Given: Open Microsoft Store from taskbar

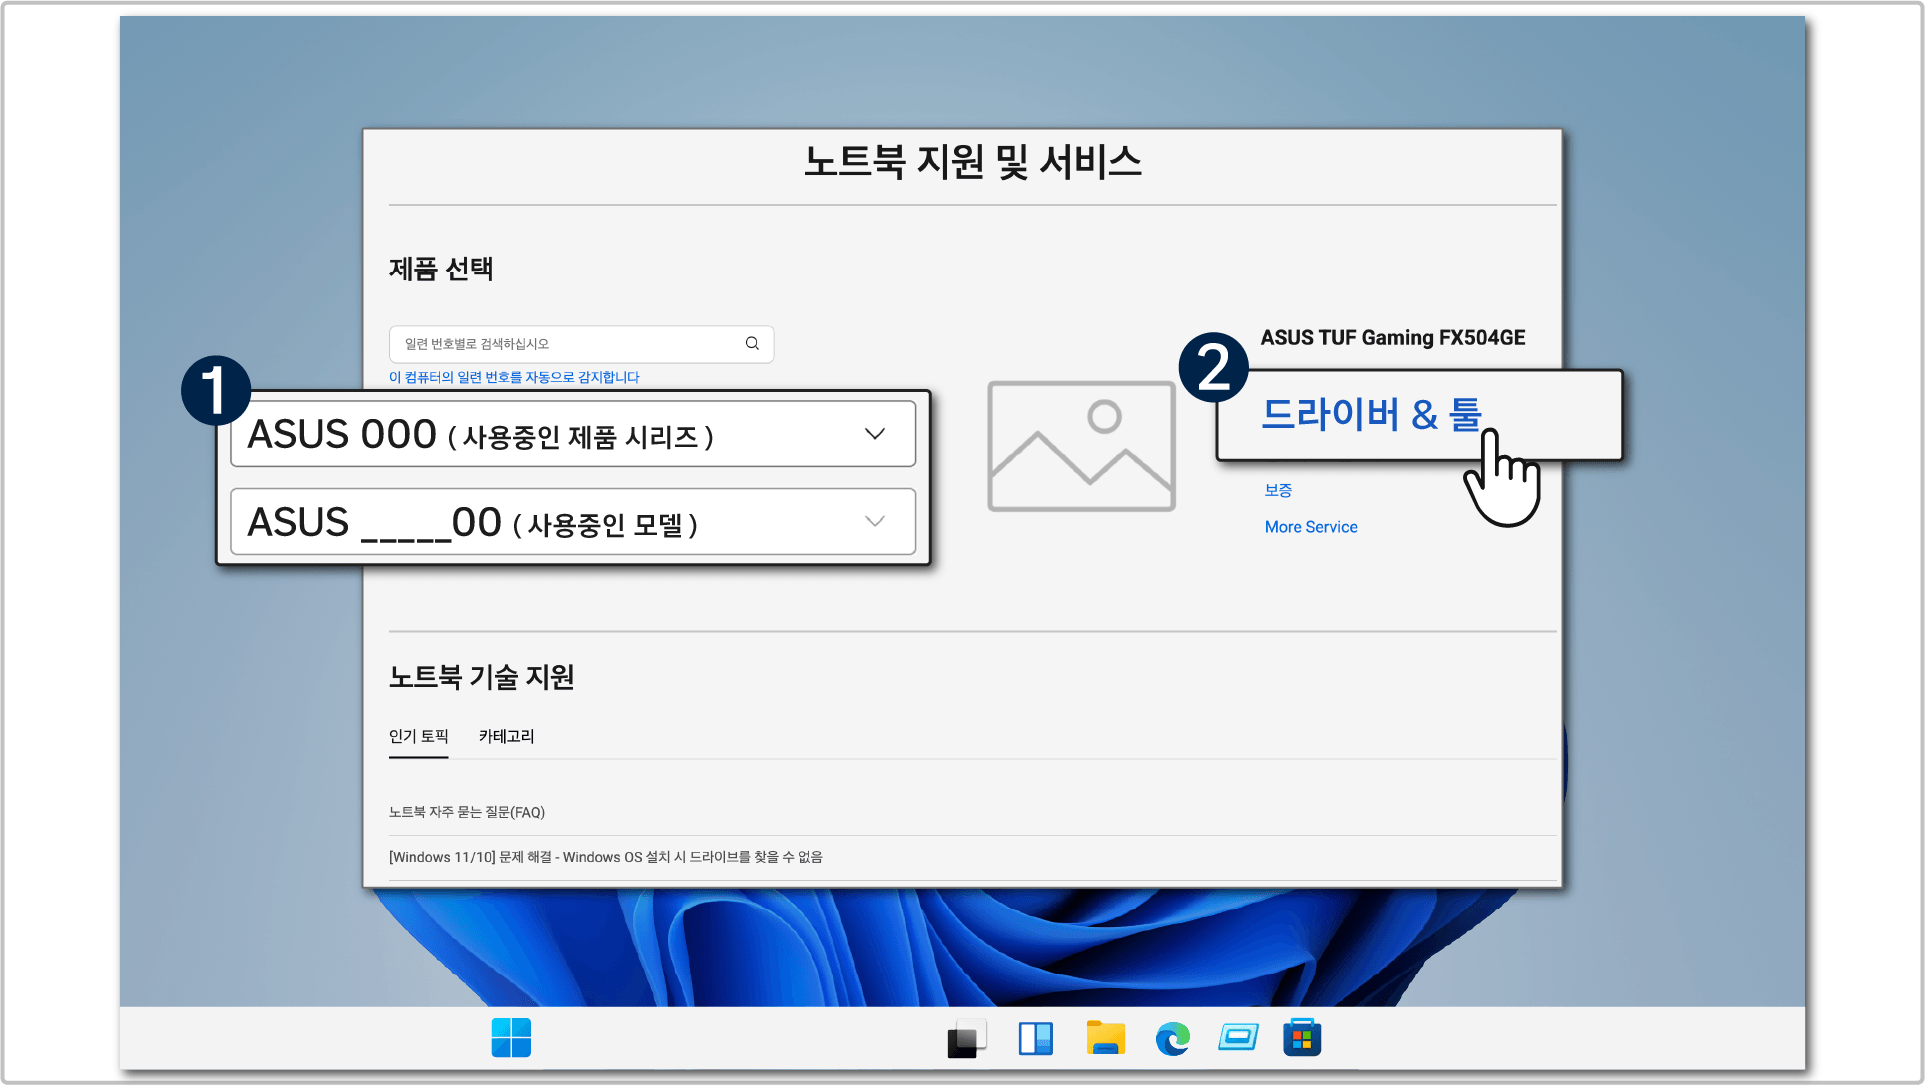Looking at the screenshot, I should point(1302,1038).
